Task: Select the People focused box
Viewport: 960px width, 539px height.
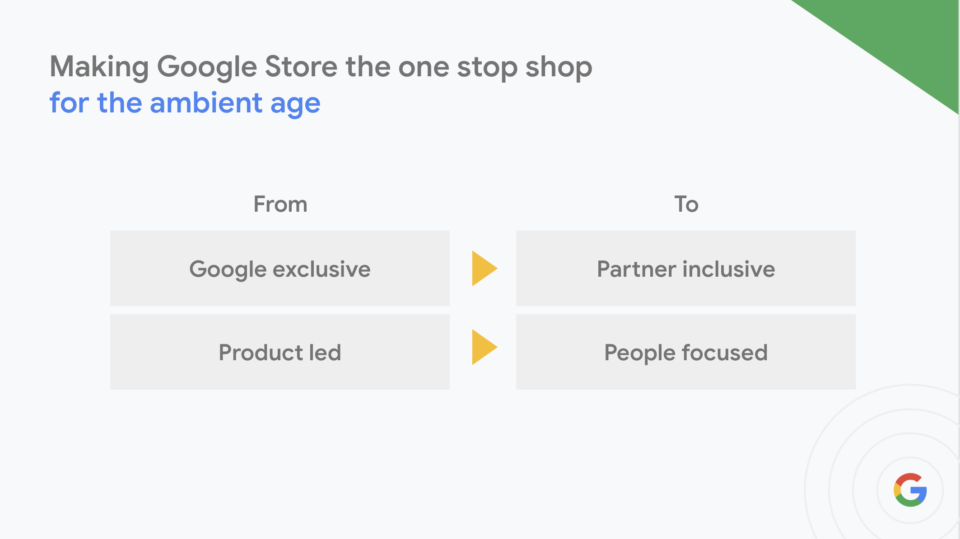Action: [686, 352]
